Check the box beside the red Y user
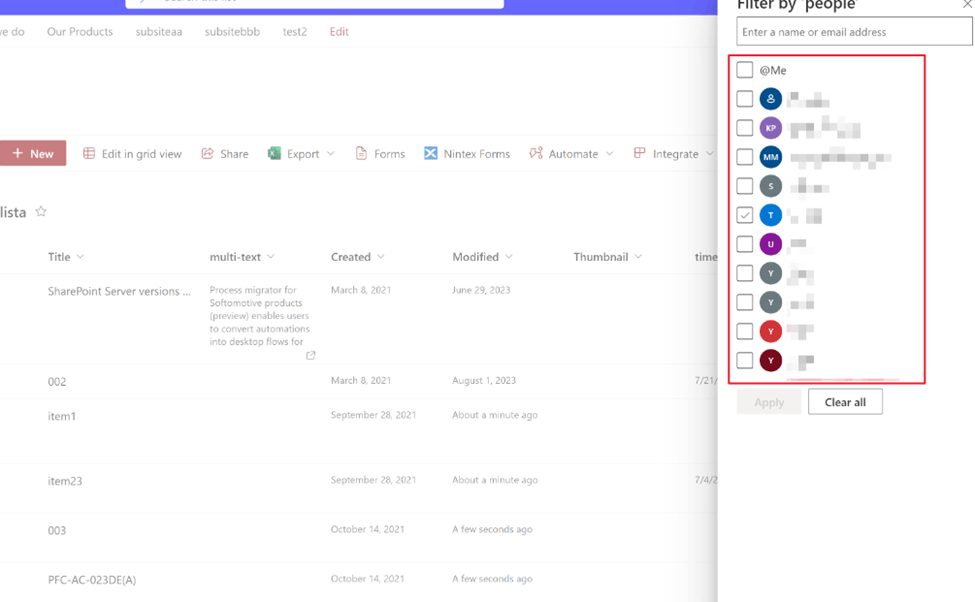975x602 pixels. [x=744, y=331]
